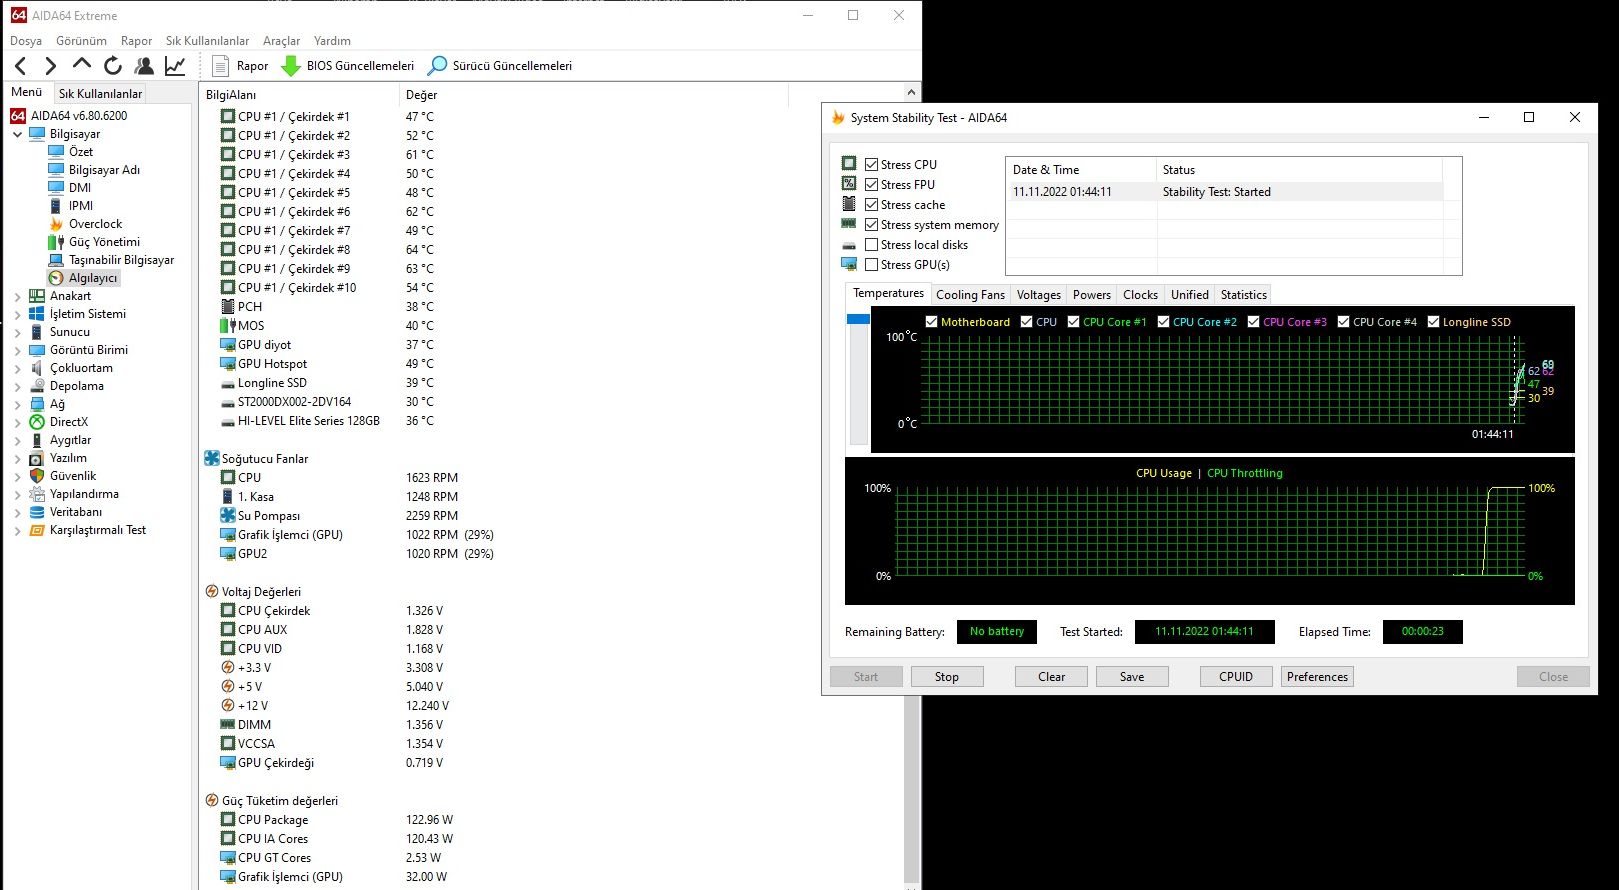Image resolution: width=1619 pixels, height=890 pixels.
Task: Expand the İşletim Sistemi tree node
Action: [x=17, y=314]
